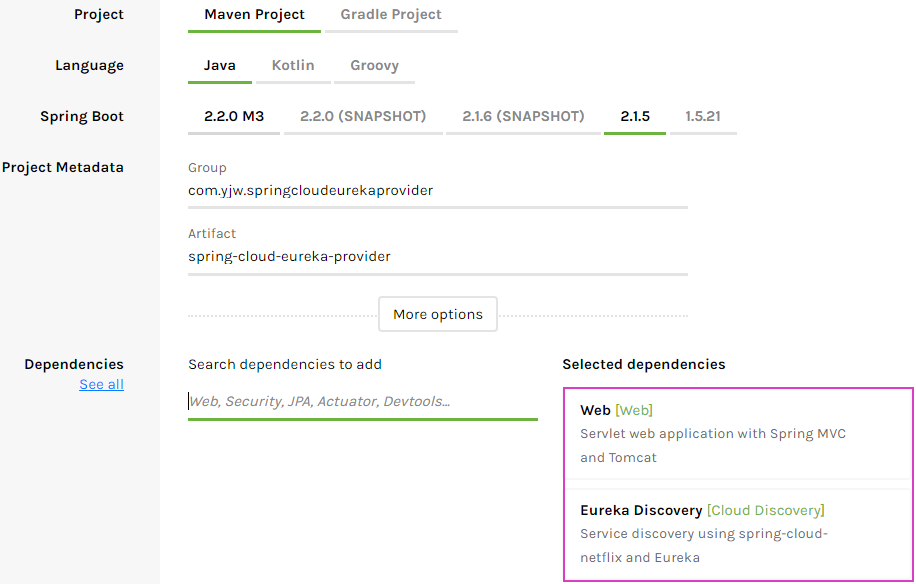This screenshot has height=584, width=916.
Task: Focus the dependency search box
Action: pyautogui.click(x=363, y=402)
